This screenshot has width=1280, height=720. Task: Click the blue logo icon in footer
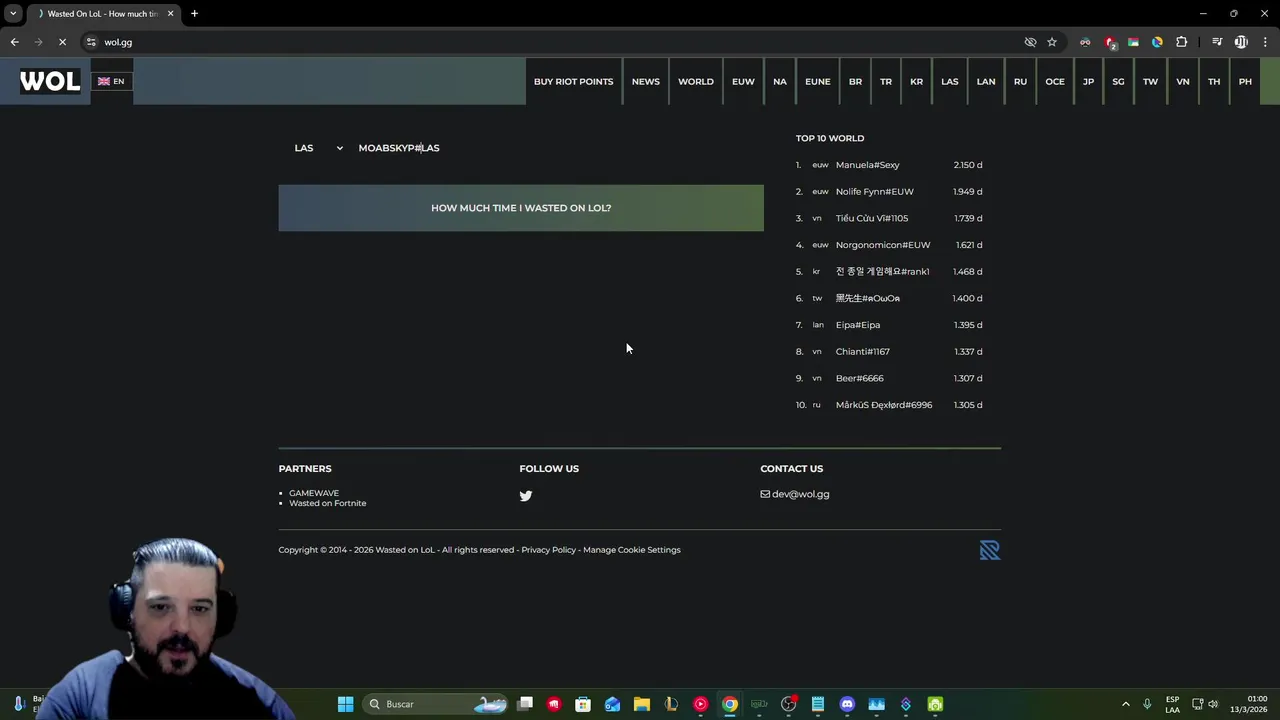(990, 550)
